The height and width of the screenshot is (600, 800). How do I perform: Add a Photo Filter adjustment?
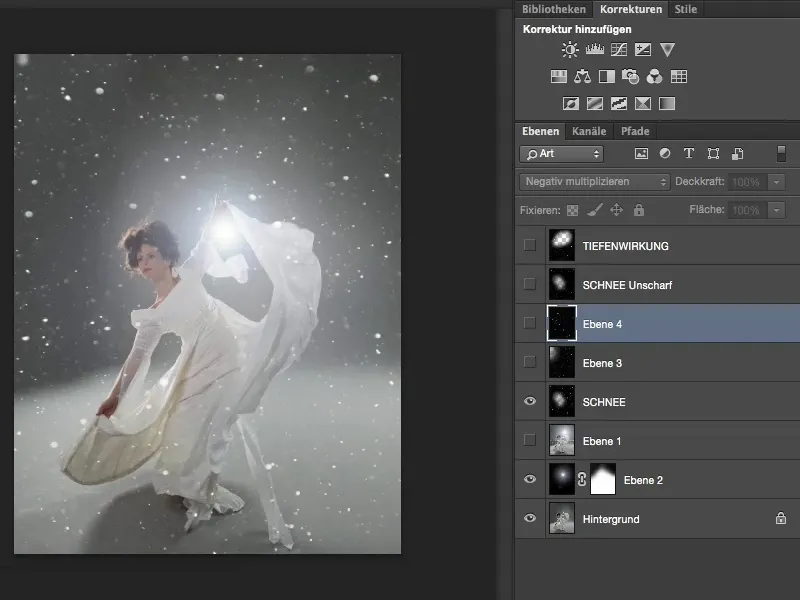[x=630, y=76]
